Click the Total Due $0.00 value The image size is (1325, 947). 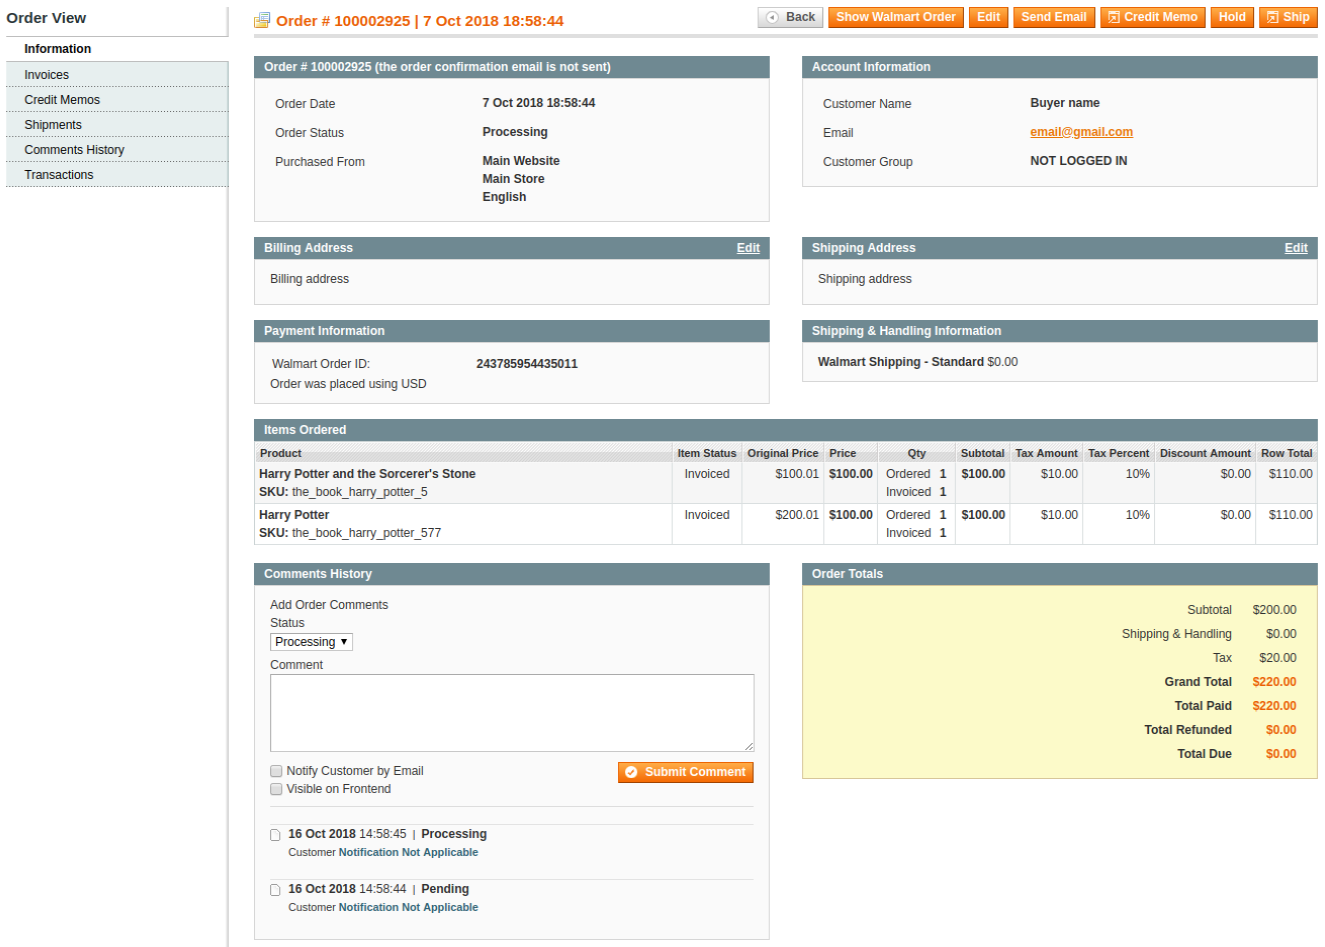pyautogui.click(x=1281, y=754)
